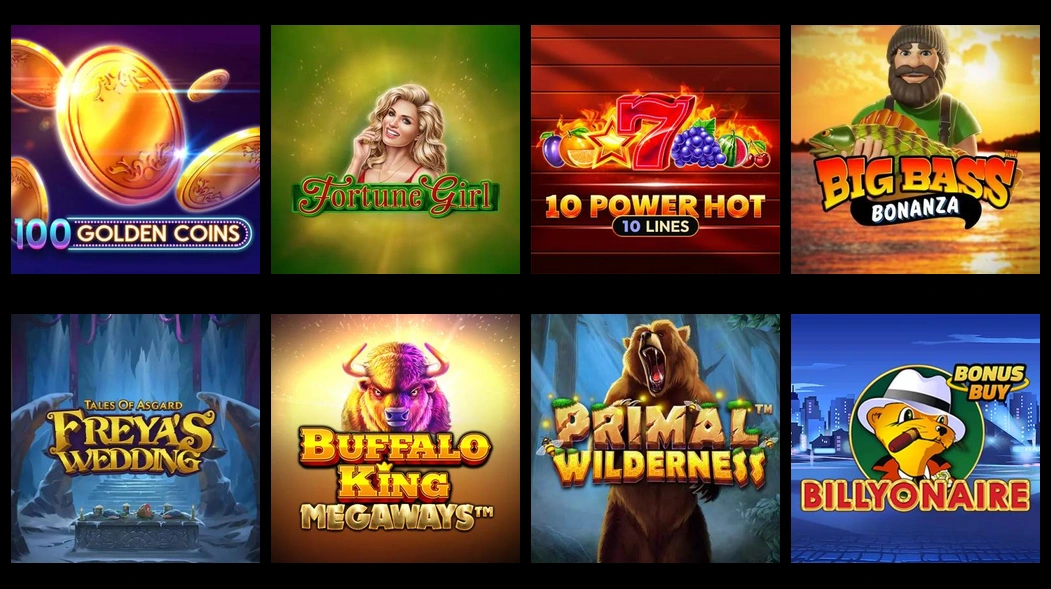Viewport: 1051px width, 589px height.
Task: Click the 10 Lines label badge
Action: [655, 226]
